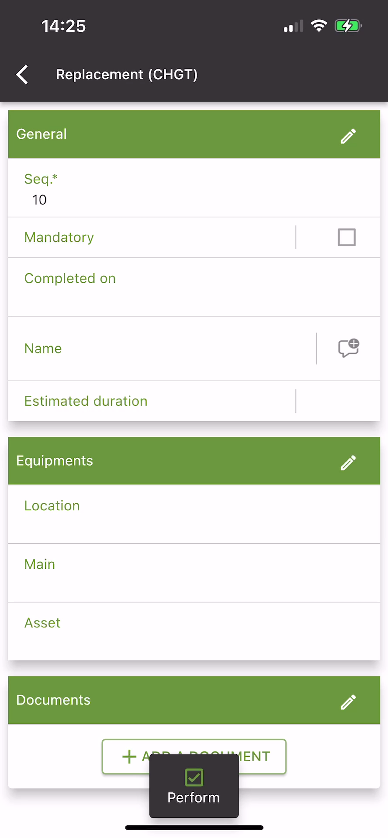Tap the Perform checkmark icon

tap(193, 777)
